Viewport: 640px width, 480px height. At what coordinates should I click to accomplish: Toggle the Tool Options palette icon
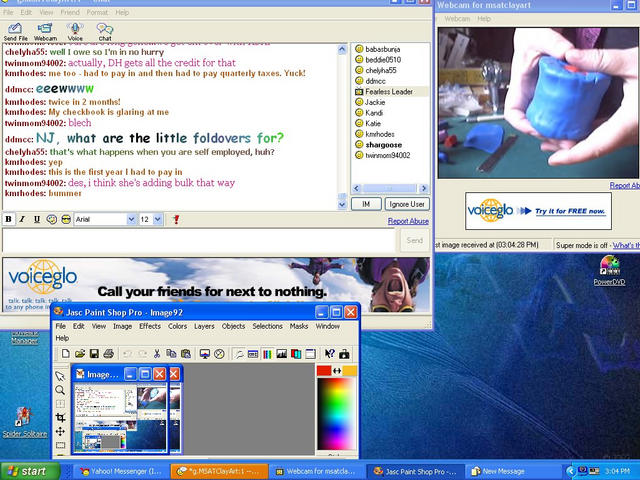253,354
